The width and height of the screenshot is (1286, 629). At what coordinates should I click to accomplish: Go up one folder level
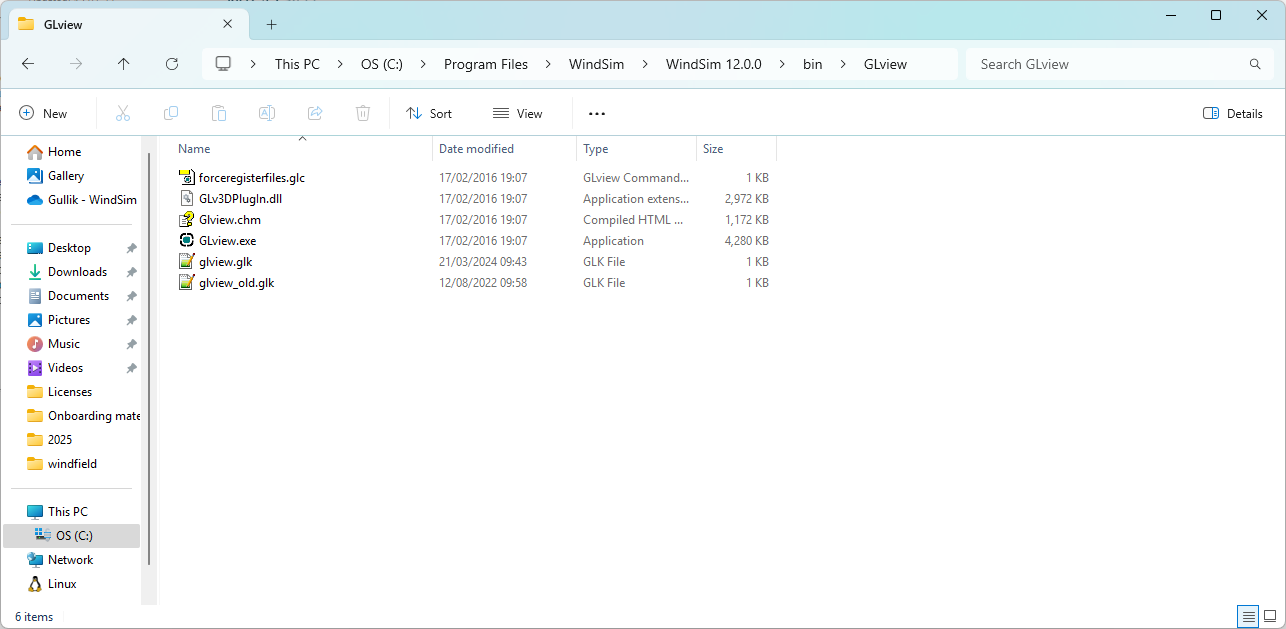[124, 64]
